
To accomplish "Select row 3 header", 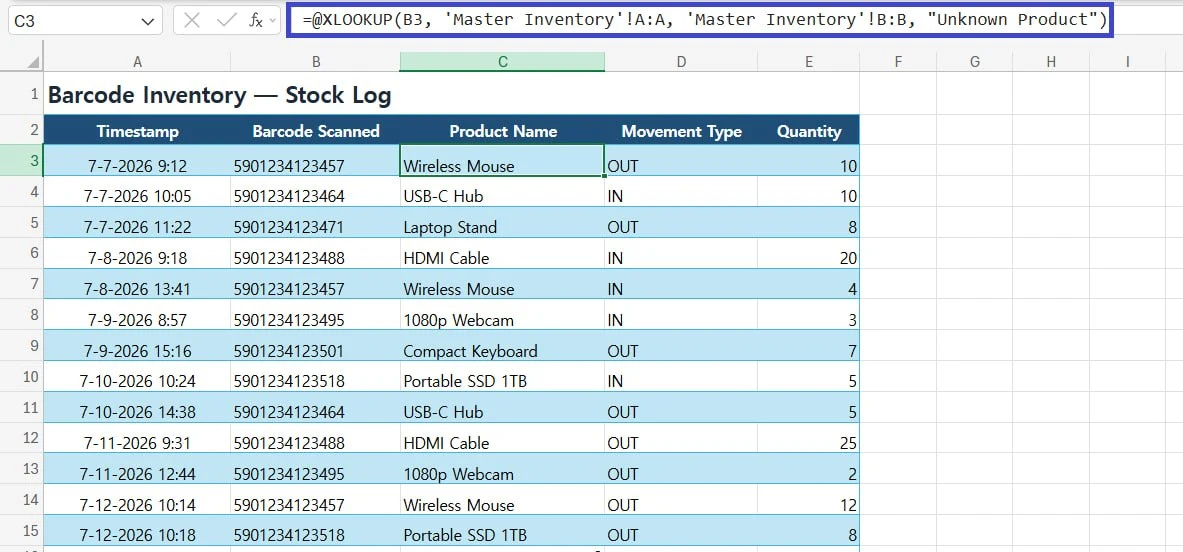I will [21, 161].
